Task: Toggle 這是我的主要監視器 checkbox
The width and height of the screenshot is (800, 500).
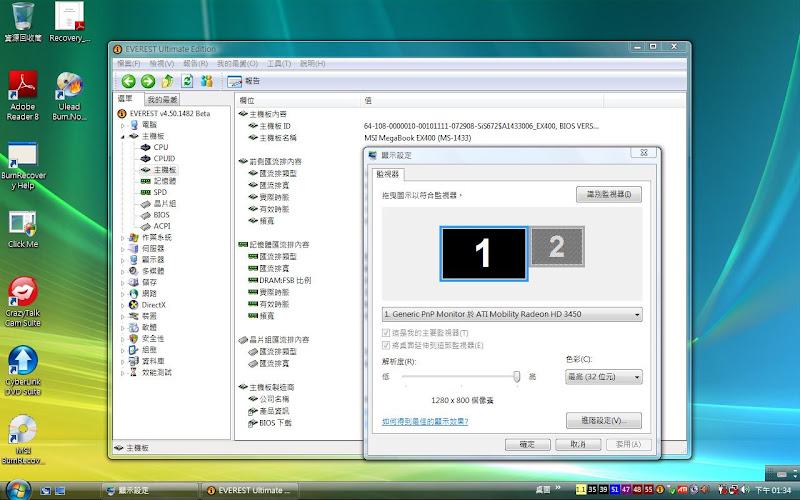Action: (x=386, y=333)
